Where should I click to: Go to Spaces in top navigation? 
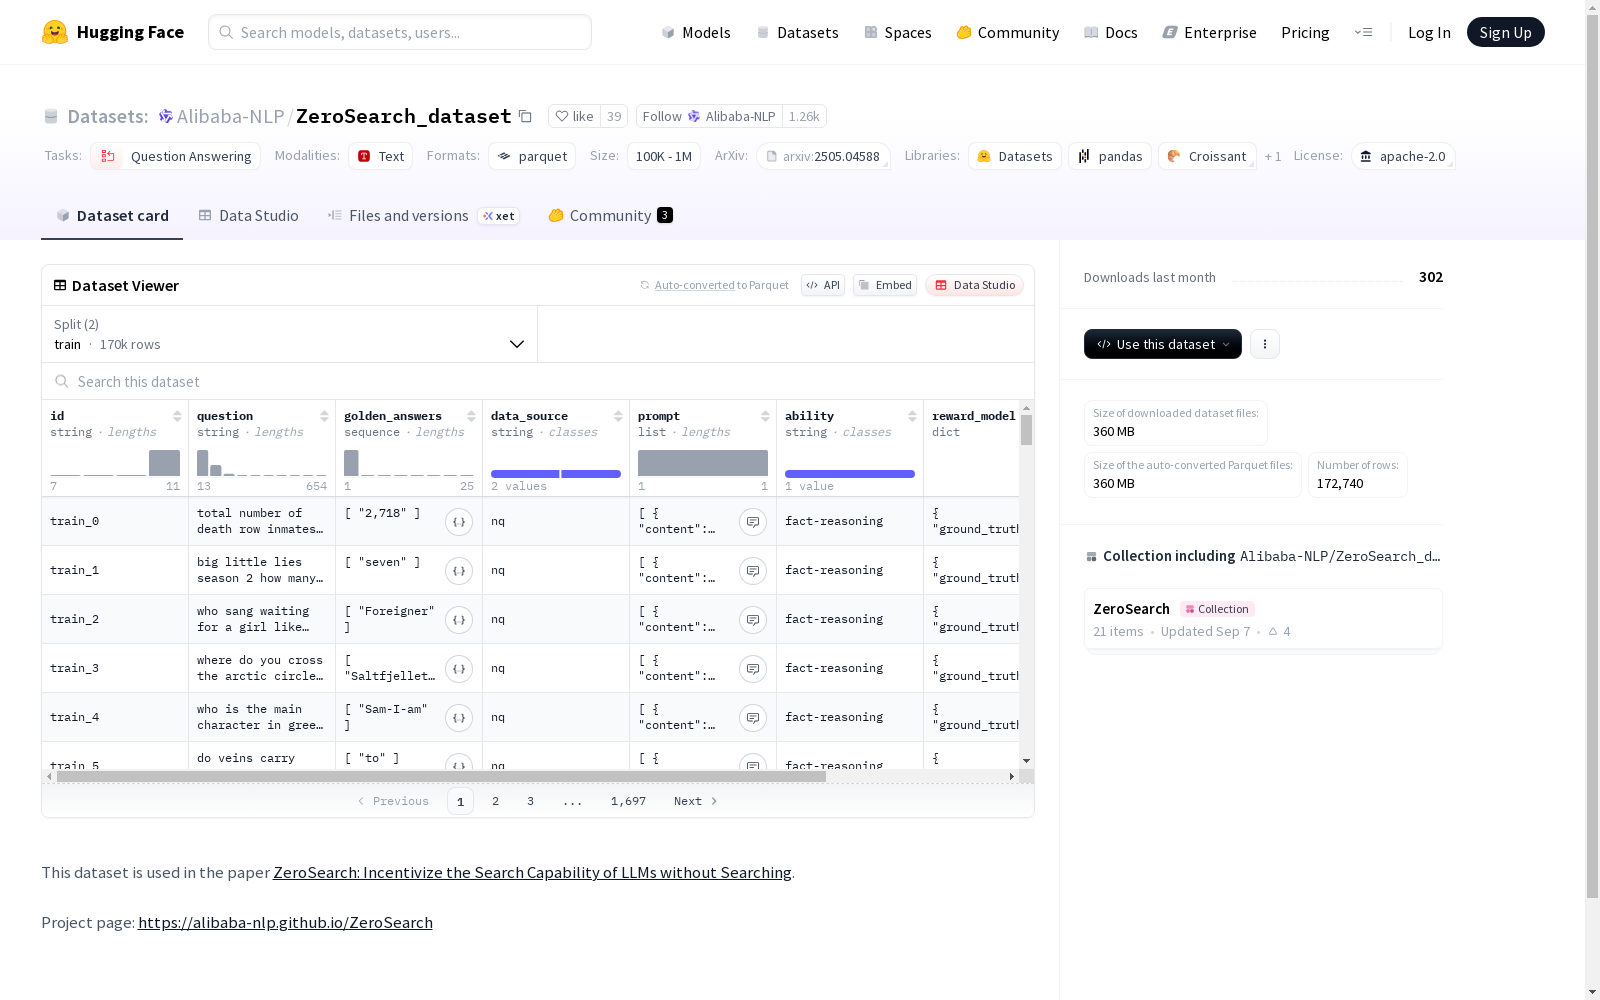[898, 32]
